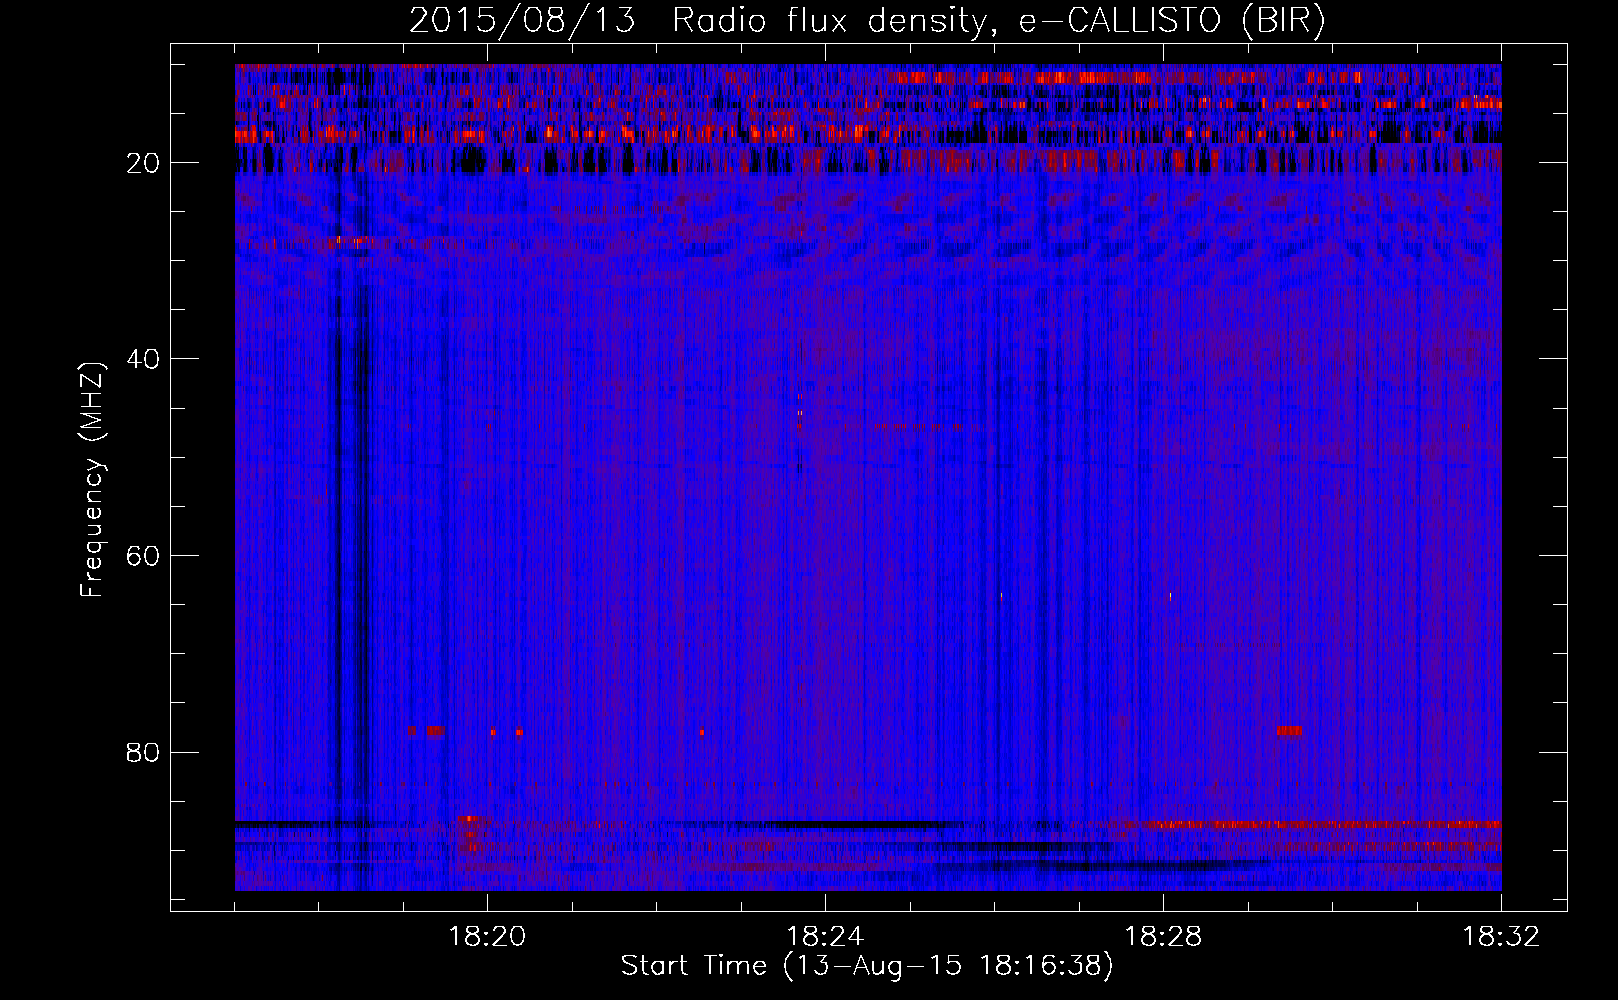Click the plot title '2015/08/13 Radio flux density'
Image resolution: width=1618 pixels, height=1000 pixels.
(867, 21)
